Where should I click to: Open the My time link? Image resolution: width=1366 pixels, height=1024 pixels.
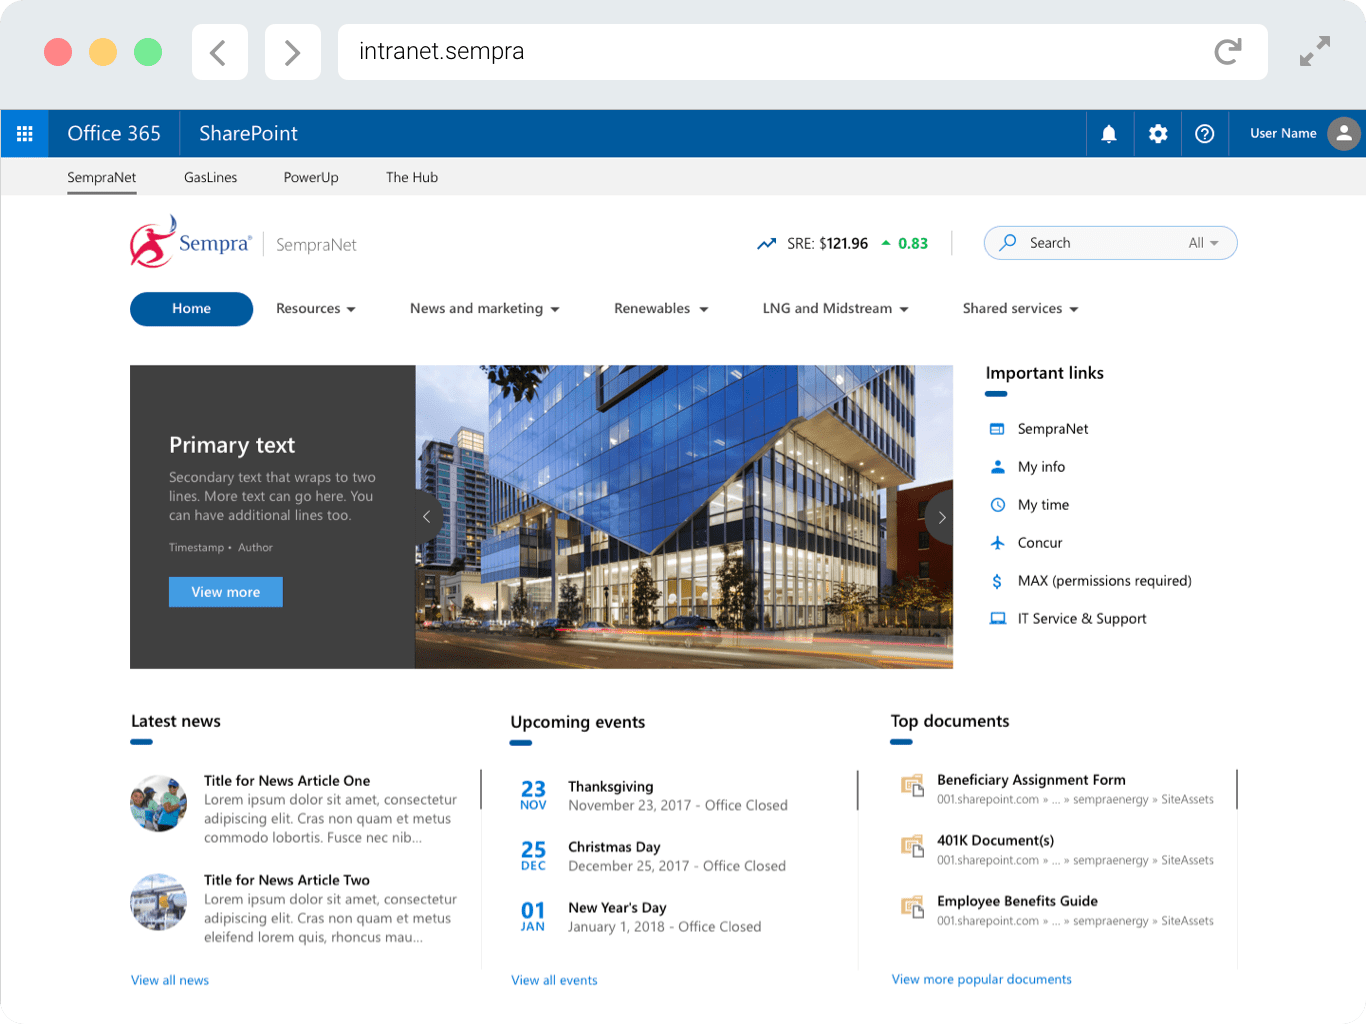pos(1043,505)
